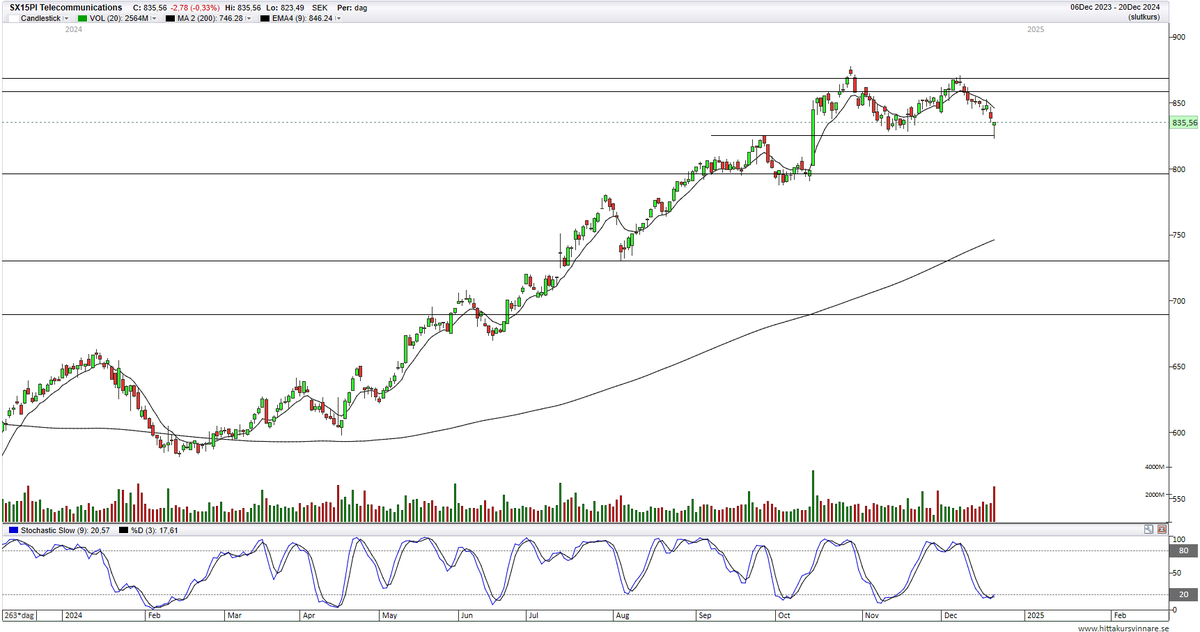Click the white Candlestick color swatch
The image size is (1200, 632).
pos(13,18)
